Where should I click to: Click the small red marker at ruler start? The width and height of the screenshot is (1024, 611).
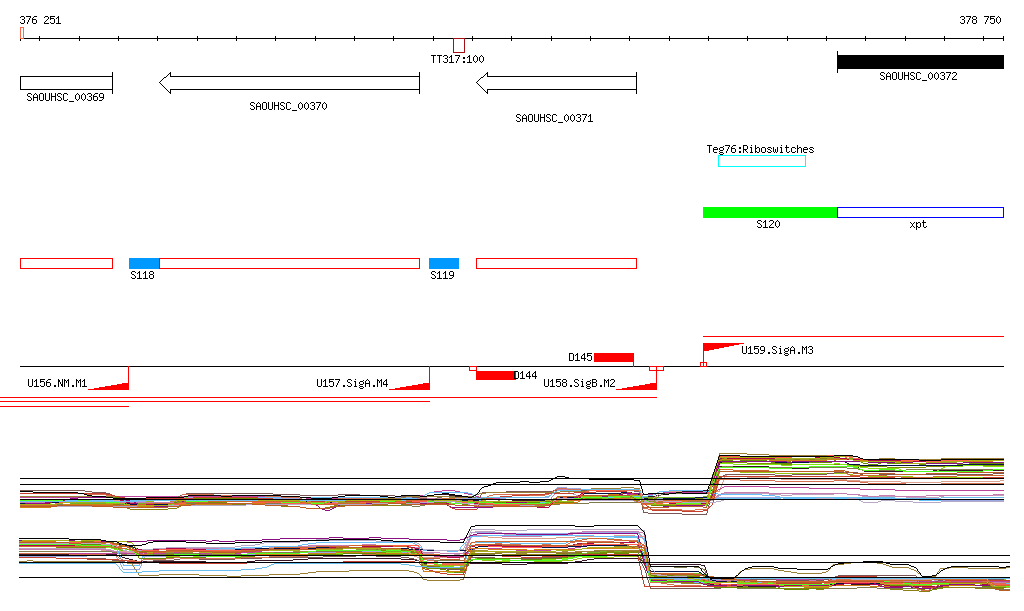(22, 33)
